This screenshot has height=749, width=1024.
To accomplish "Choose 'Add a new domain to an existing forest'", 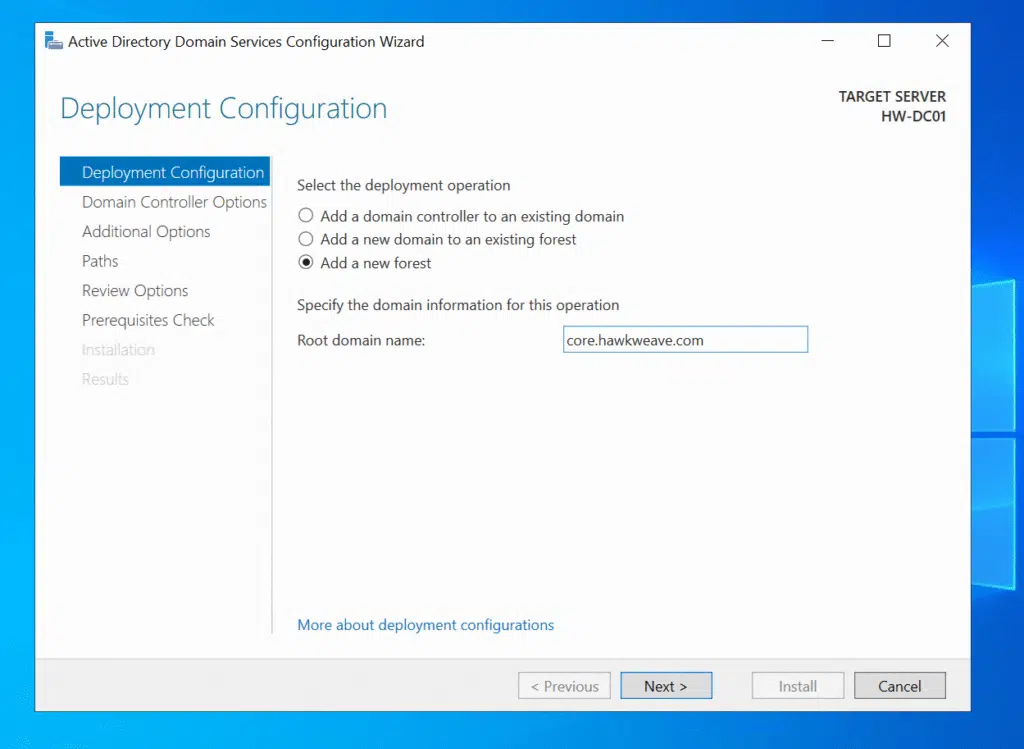I will tap(306, 239).
